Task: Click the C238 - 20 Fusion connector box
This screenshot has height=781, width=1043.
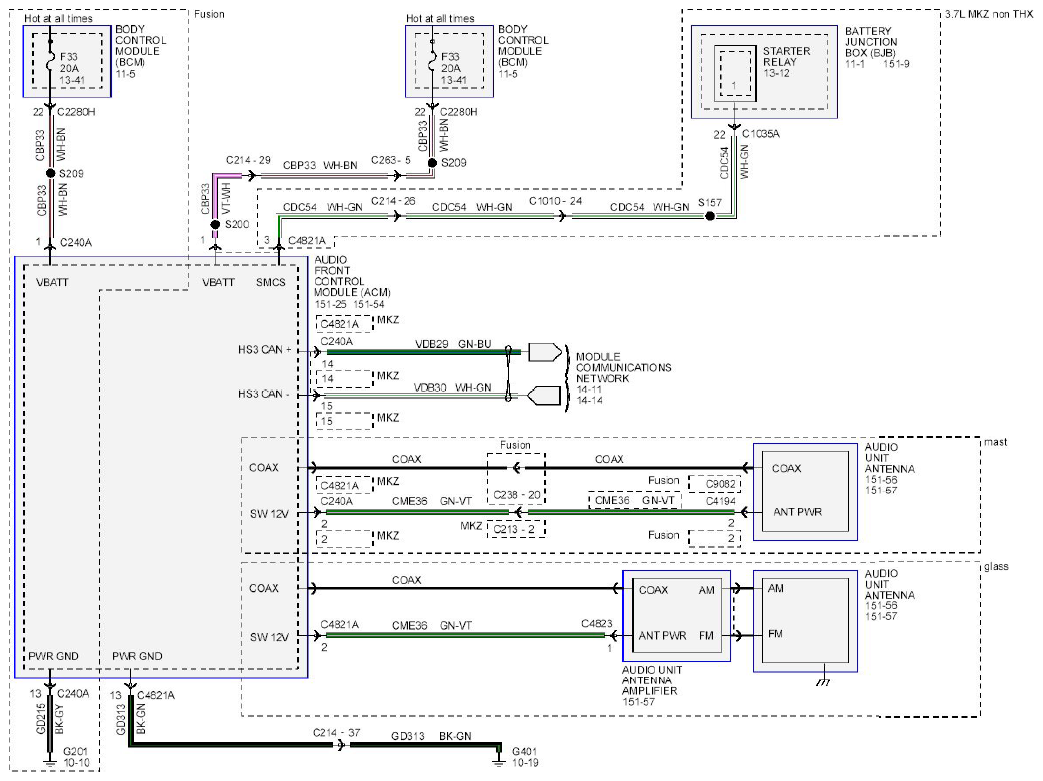Action: pyautogui.click(x=516, y=478)
